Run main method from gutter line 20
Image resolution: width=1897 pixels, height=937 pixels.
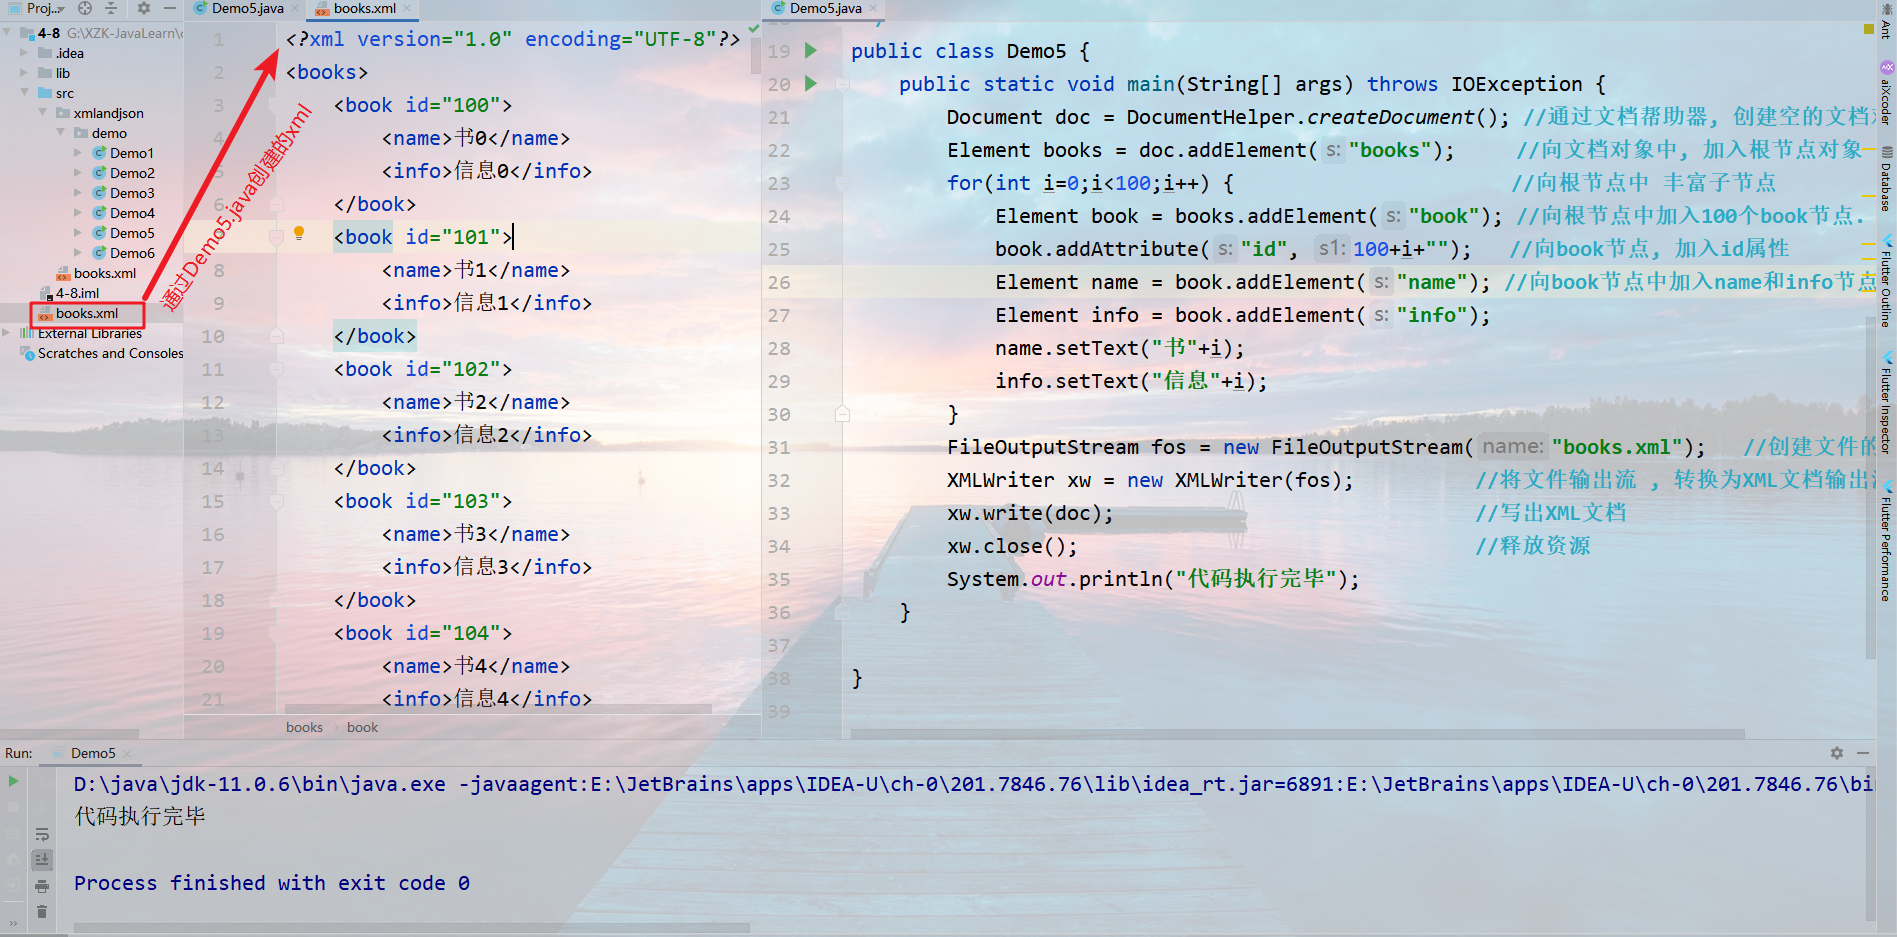[x=811, y=83]
